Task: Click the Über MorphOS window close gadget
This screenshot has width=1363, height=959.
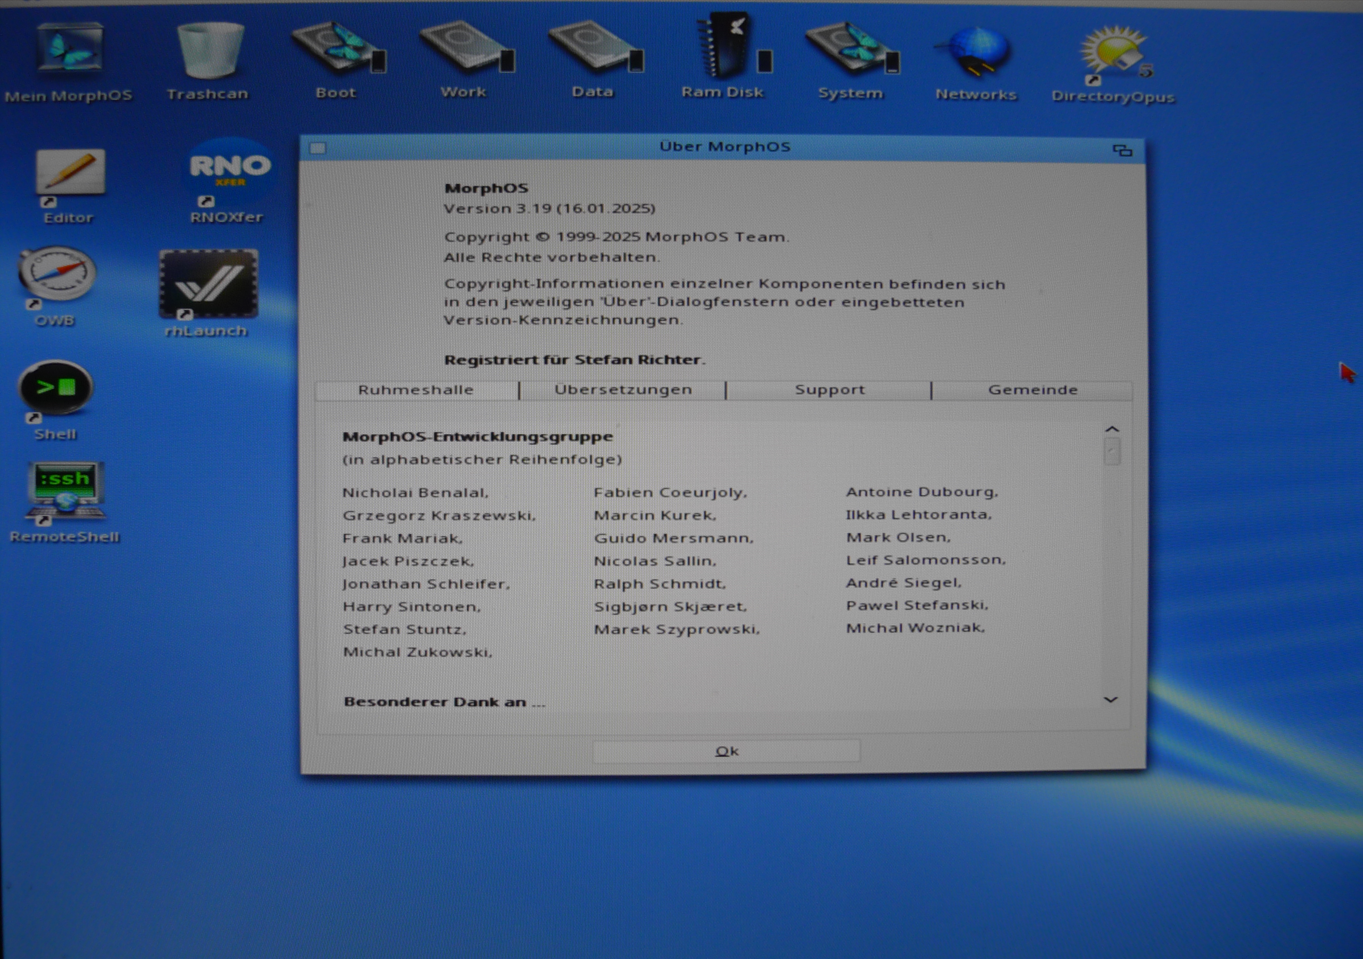Action: [x=318, y=148]
